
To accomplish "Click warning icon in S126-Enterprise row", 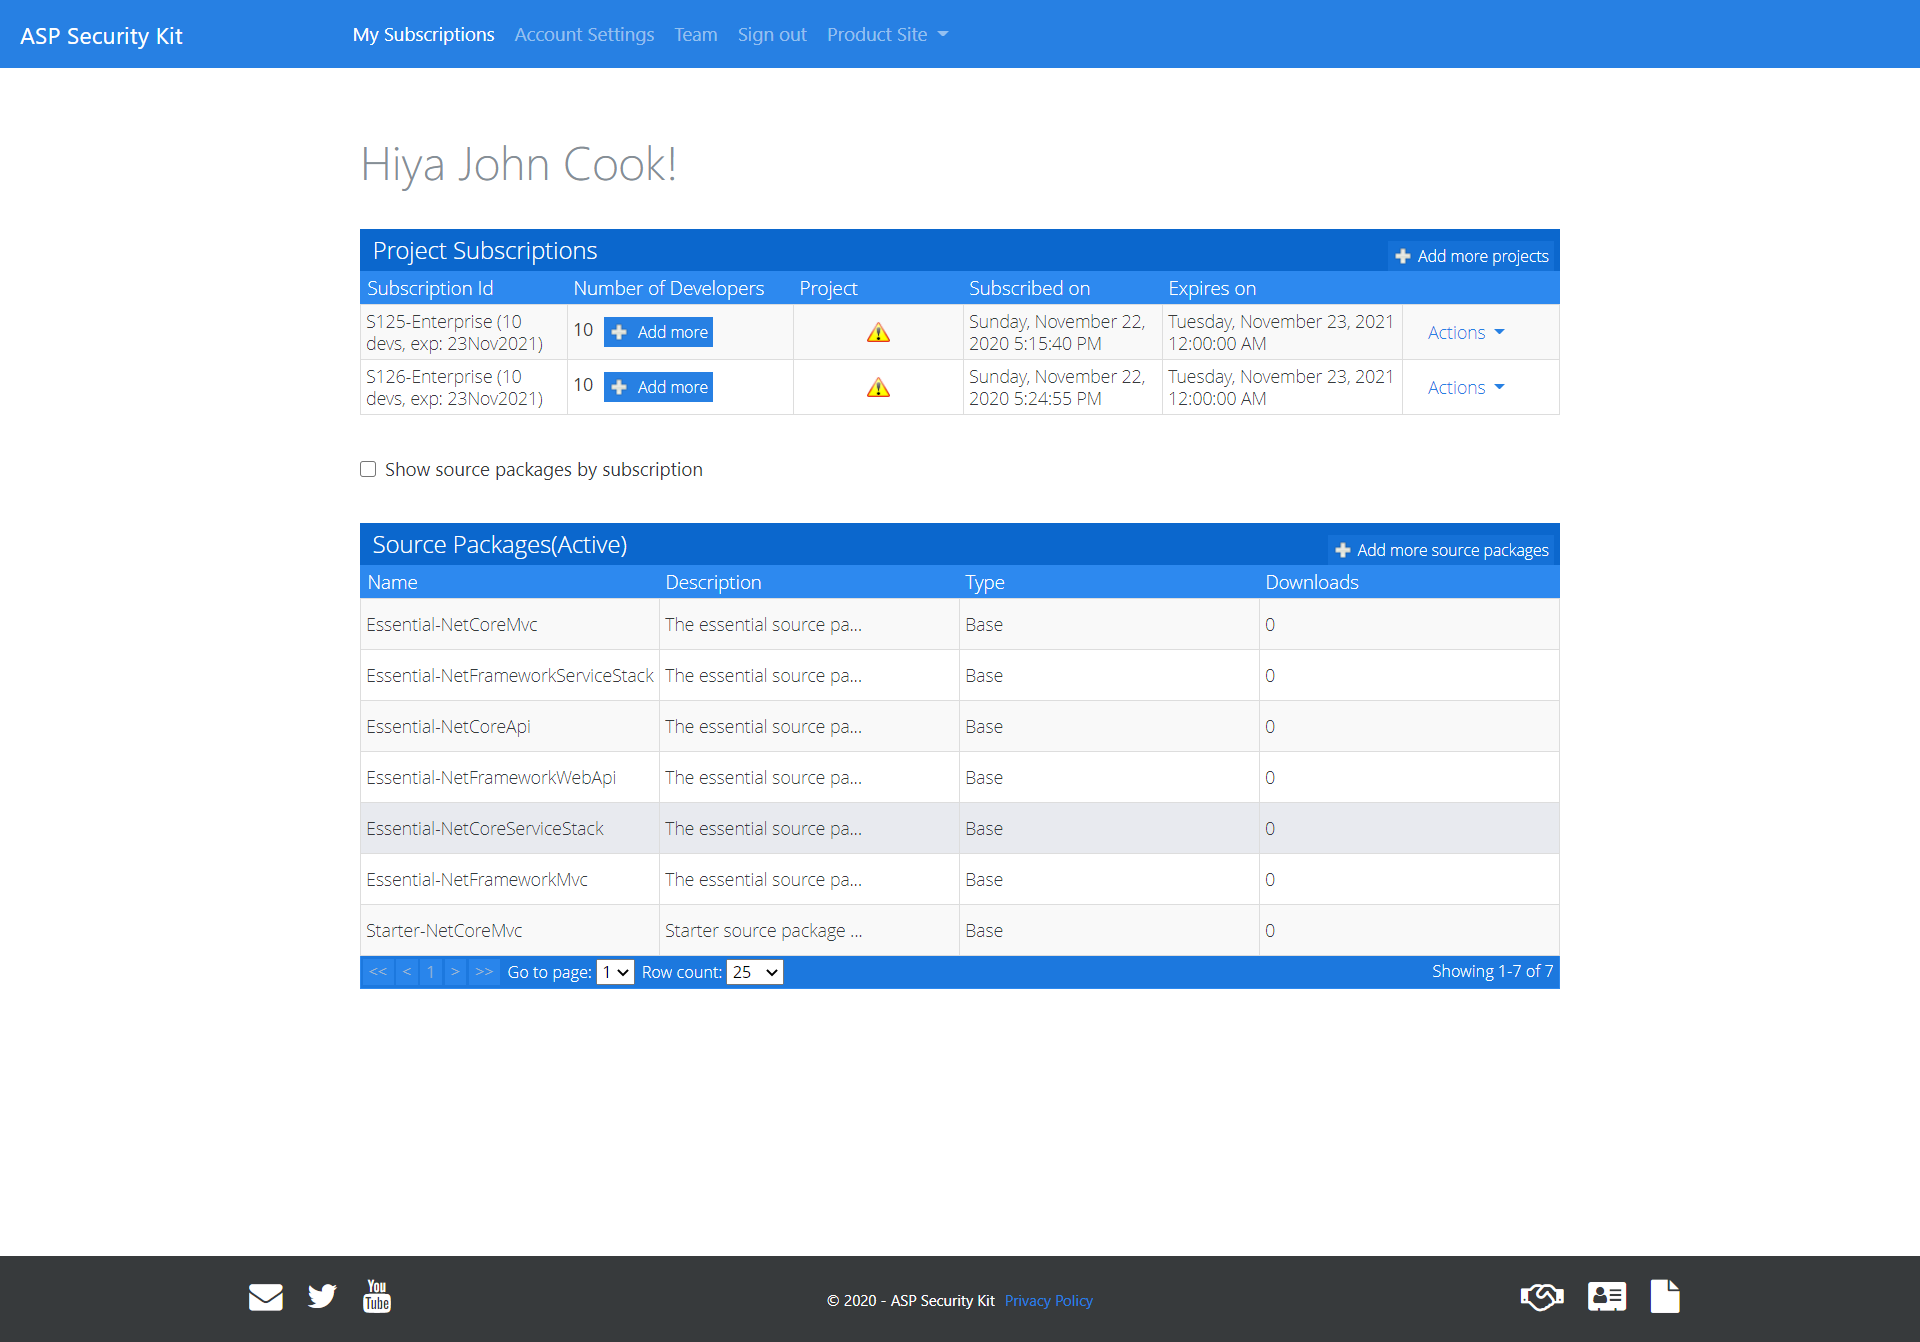I will 878,388.
